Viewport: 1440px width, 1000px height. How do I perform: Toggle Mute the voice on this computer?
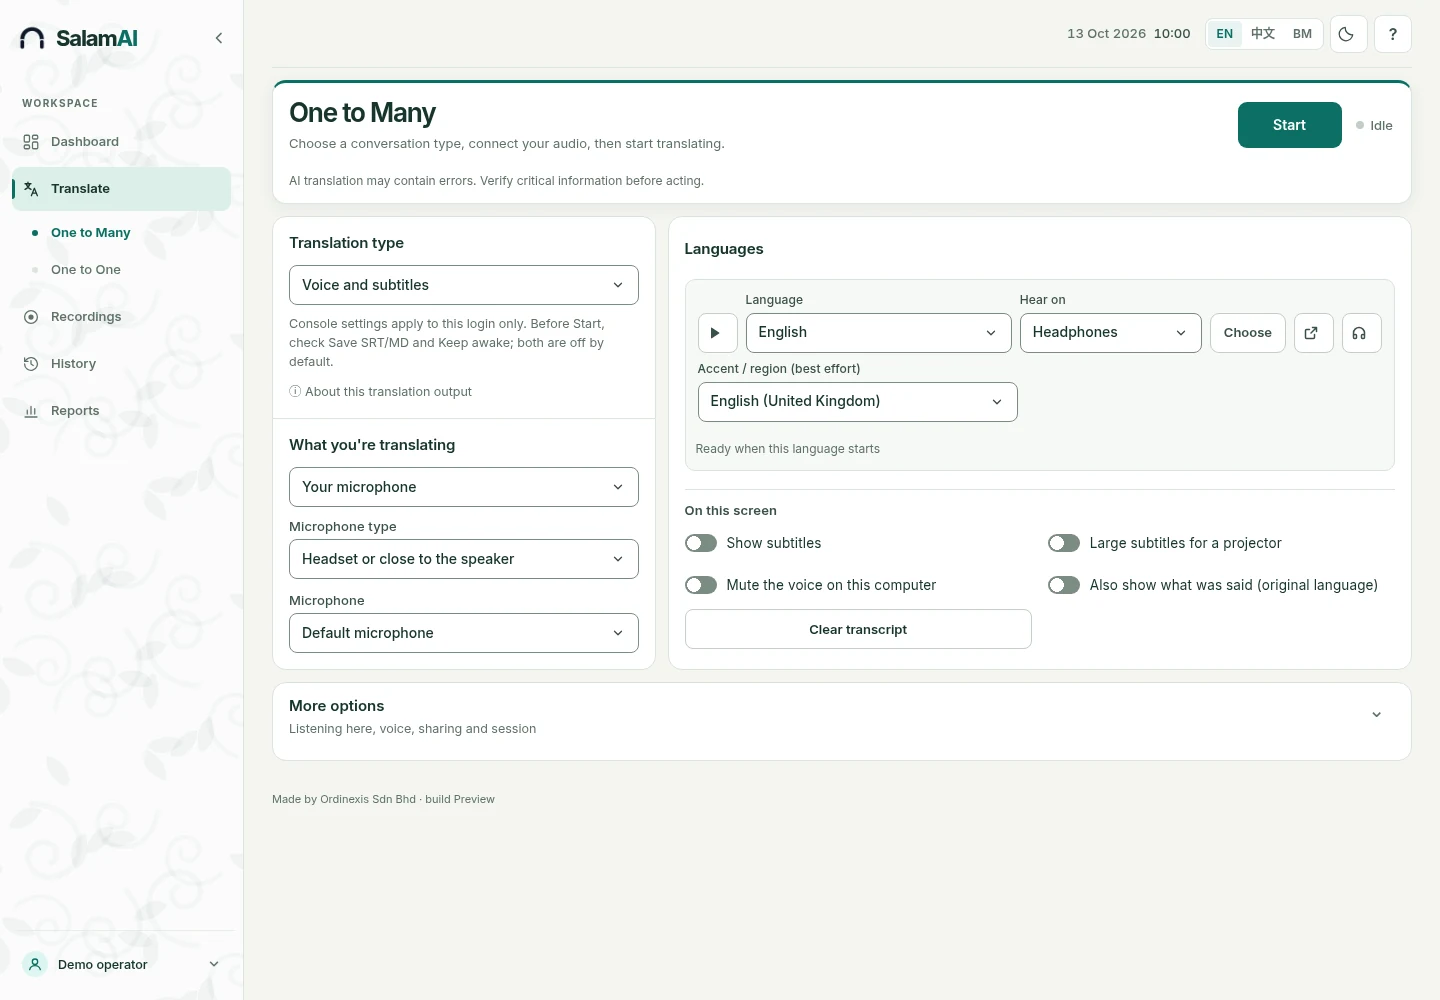701,585
